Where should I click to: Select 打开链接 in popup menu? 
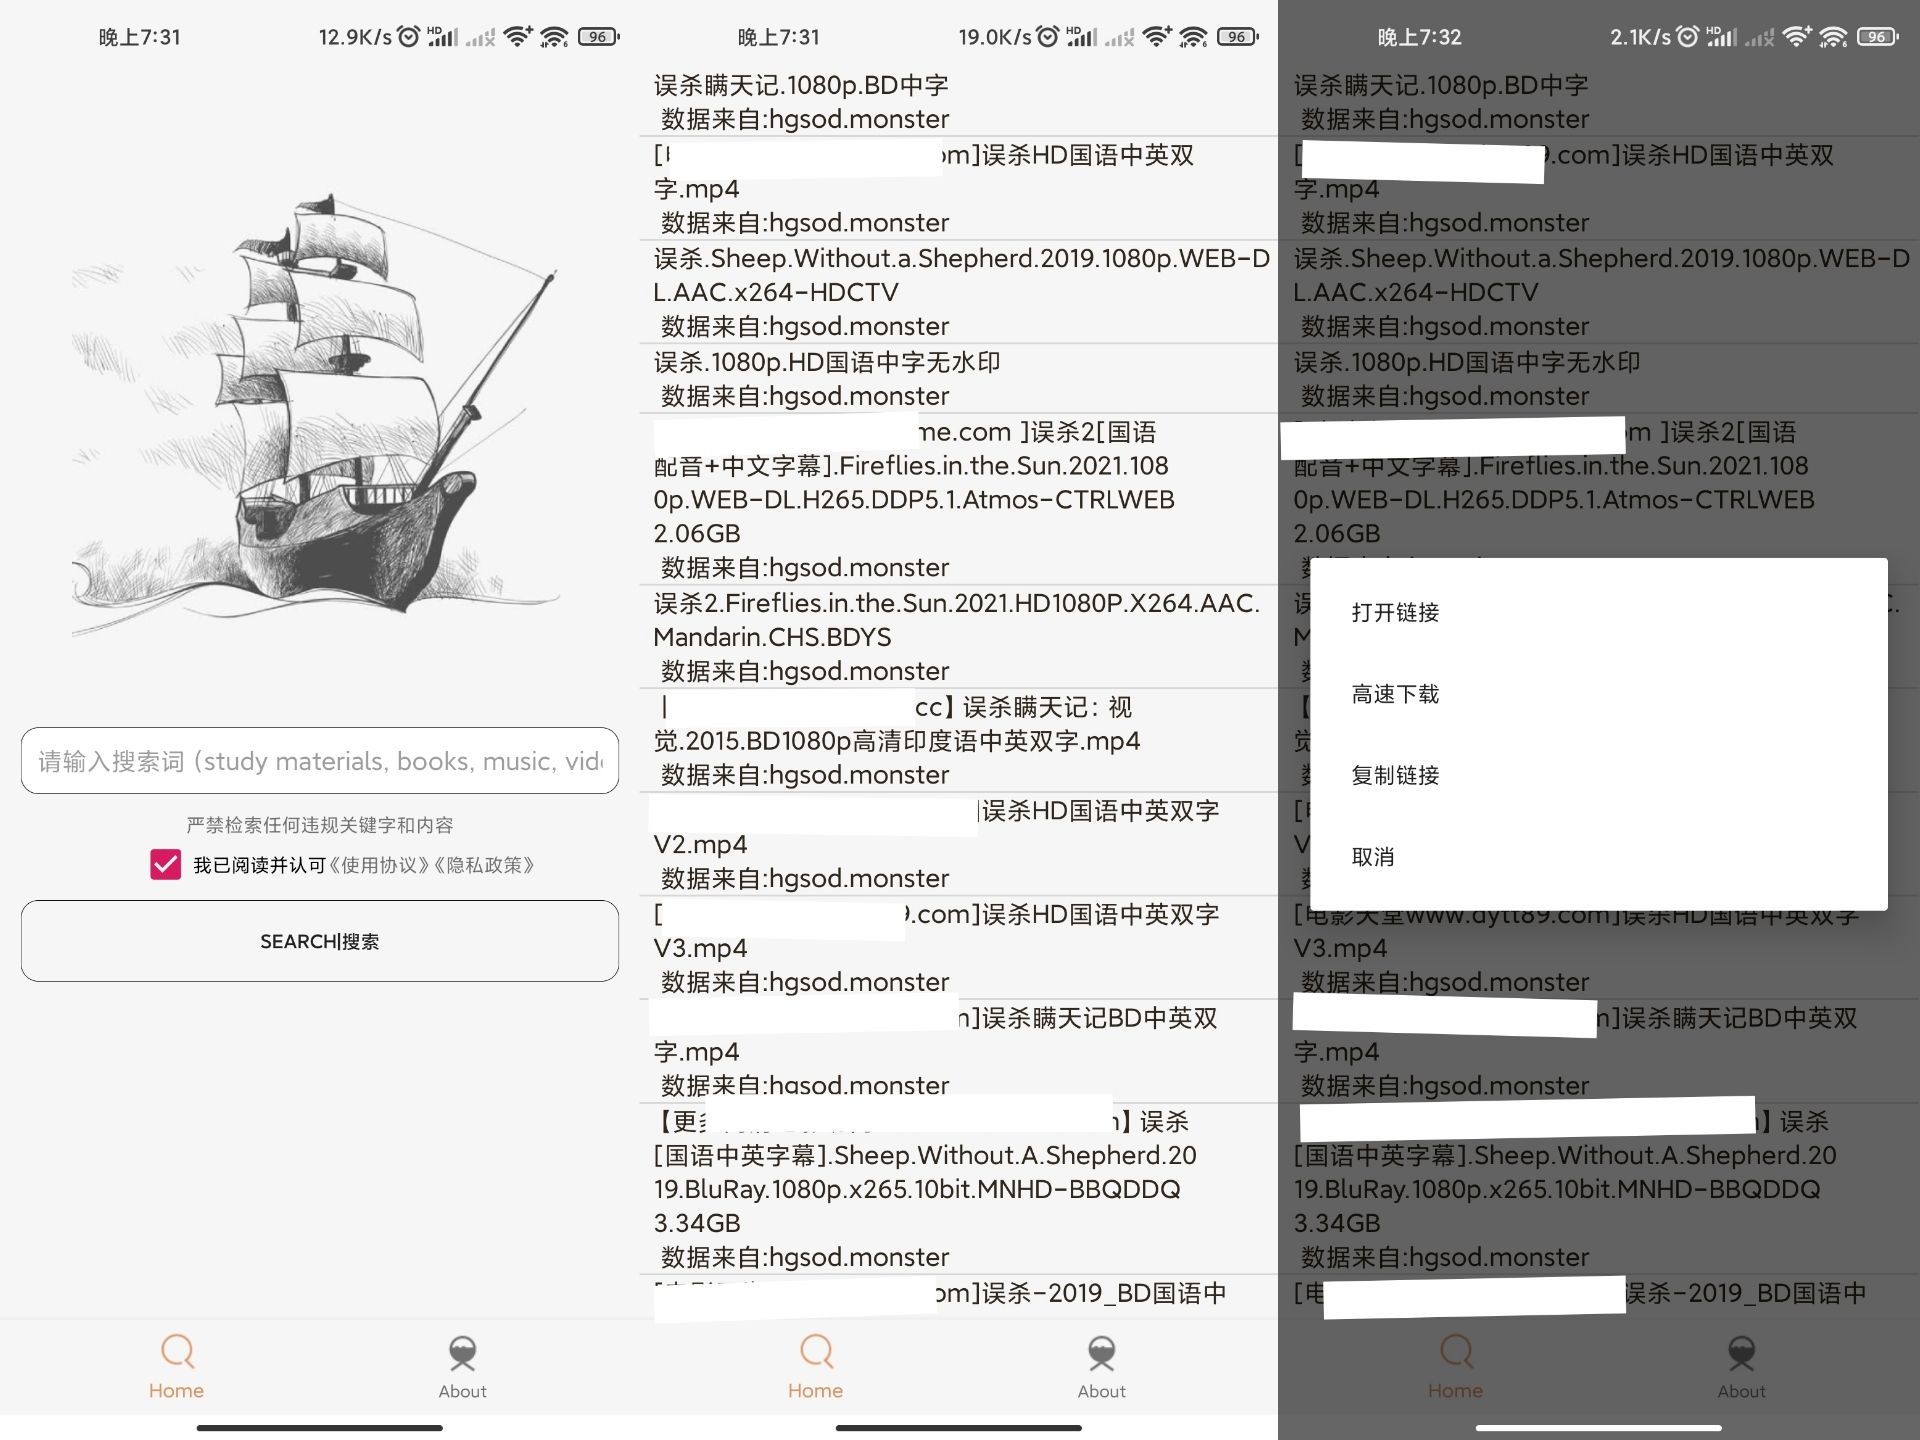click(1396, 612)
